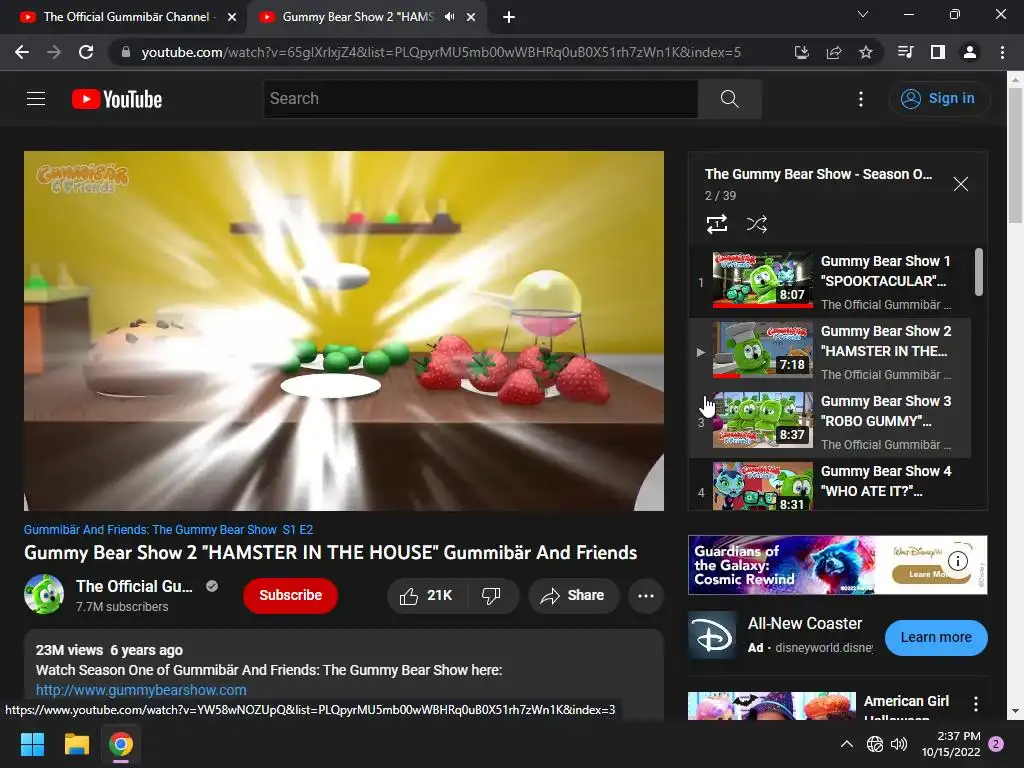
Task: Open a new browser tab
Action: pyautogui.click(x=509, y=17)
